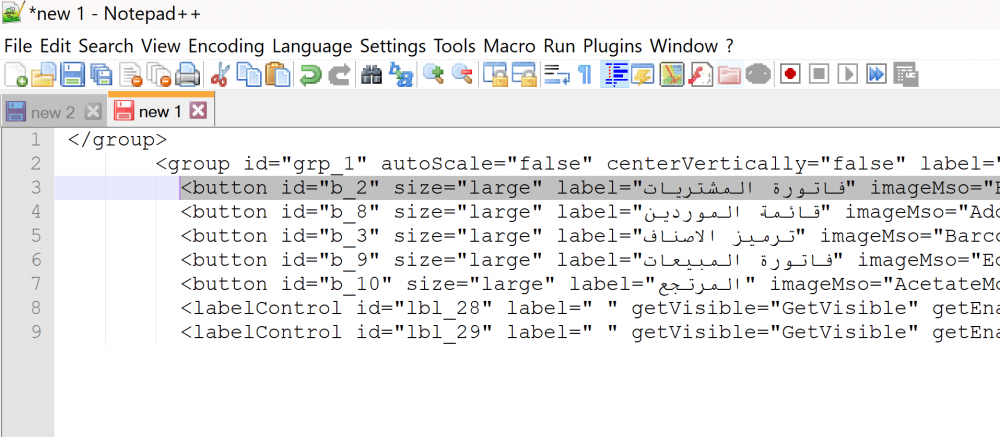Play the recorded macro

[x=848, y=74]
